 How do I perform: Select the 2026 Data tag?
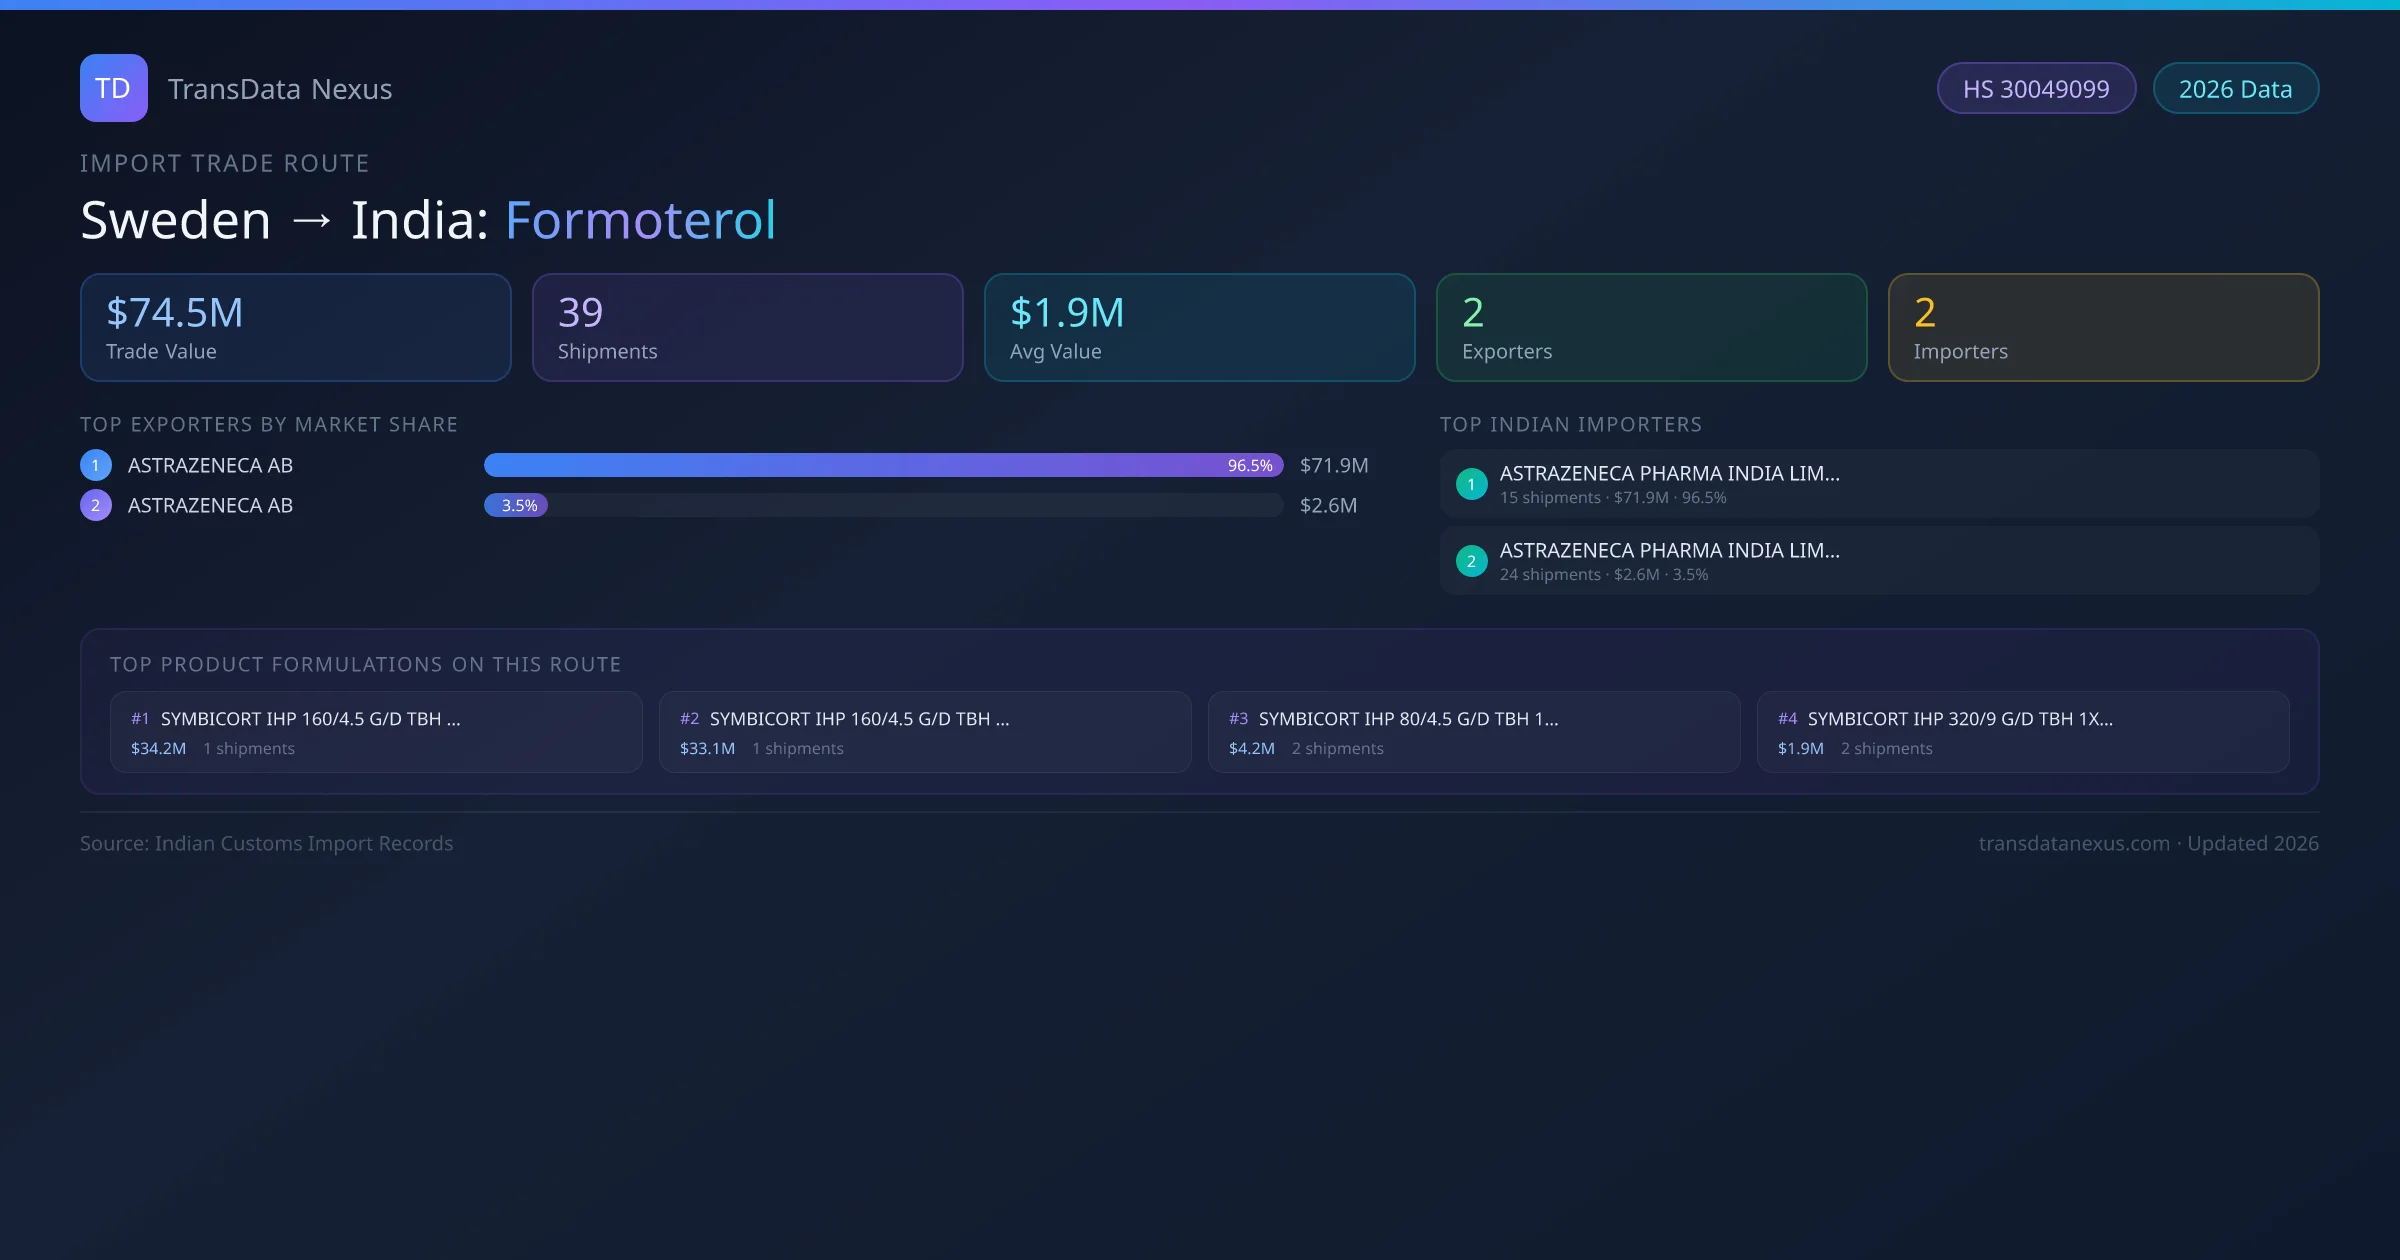coord(2235,89)
